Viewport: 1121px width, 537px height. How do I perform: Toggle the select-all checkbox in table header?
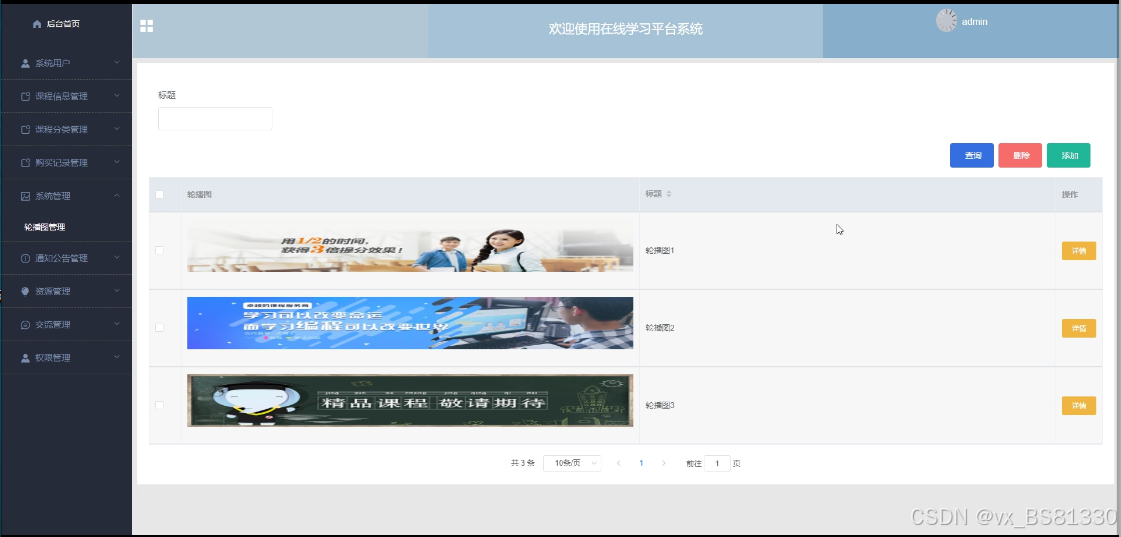pyautogui.click(x=159, y=194)
